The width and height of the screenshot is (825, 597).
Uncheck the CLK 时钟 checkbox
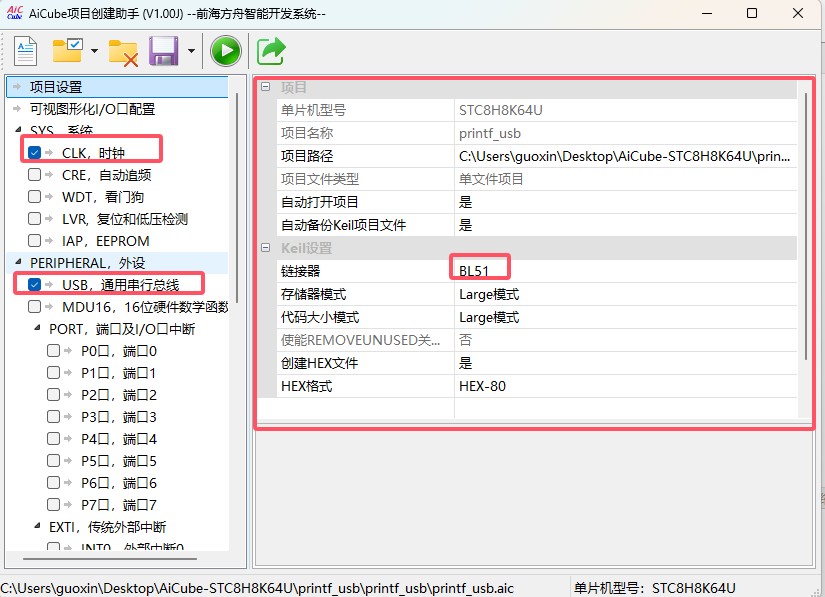click(34, 153)
